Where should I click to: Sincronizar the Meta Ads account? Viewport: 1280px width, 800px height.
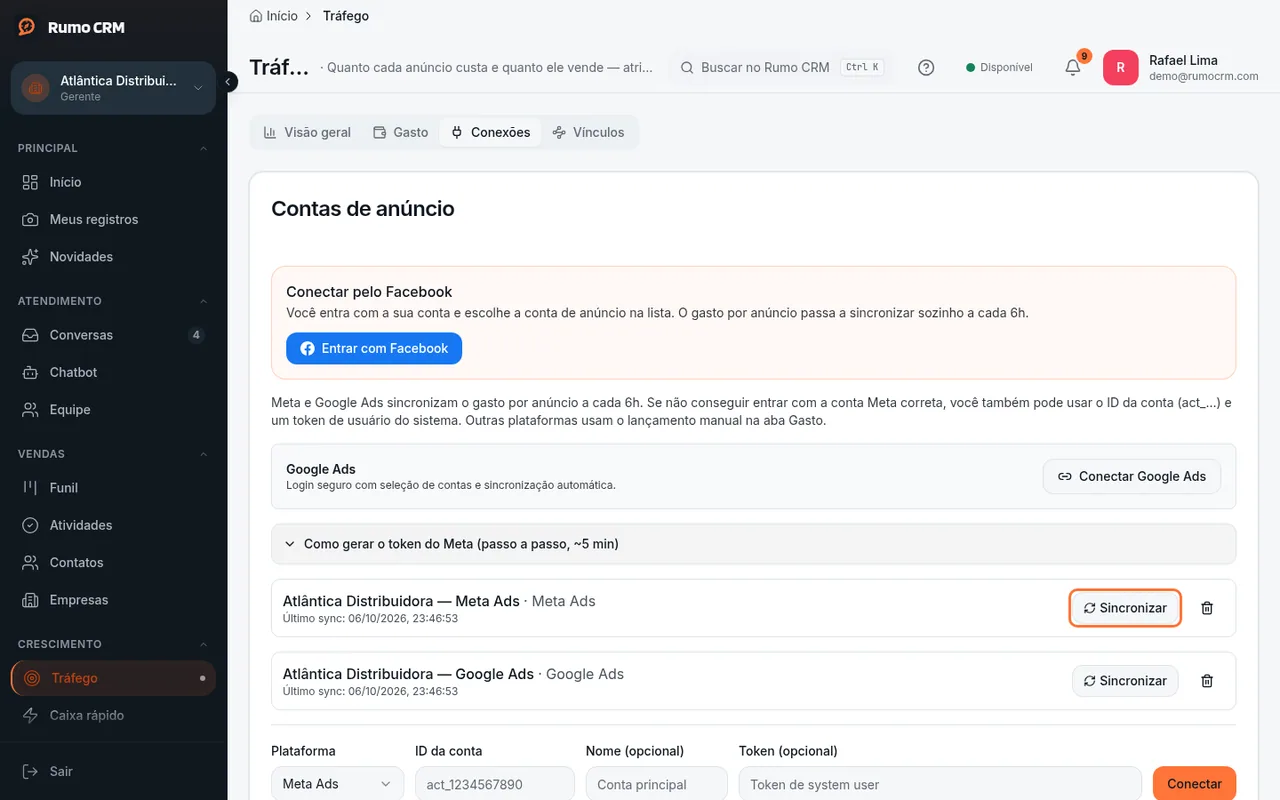(1125, 608)
